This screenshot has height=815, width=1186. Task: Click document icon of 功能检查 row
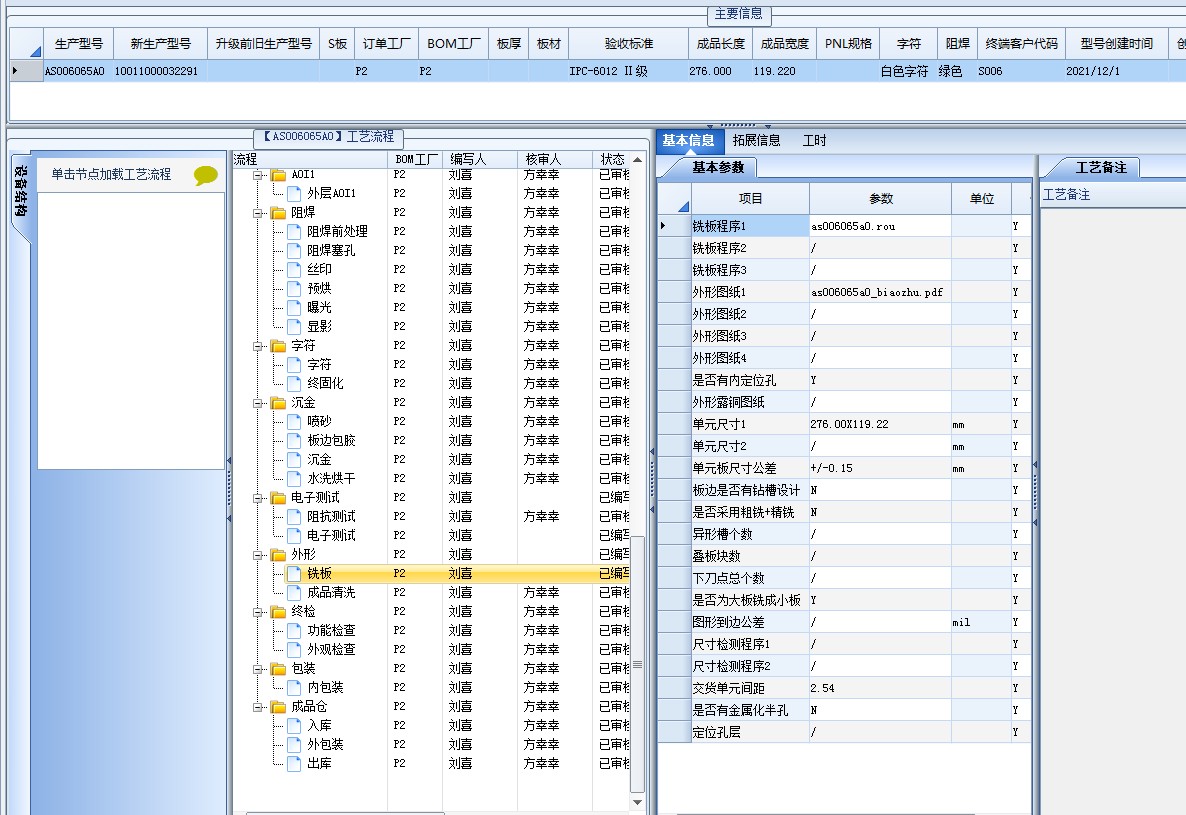click(295, 631)
